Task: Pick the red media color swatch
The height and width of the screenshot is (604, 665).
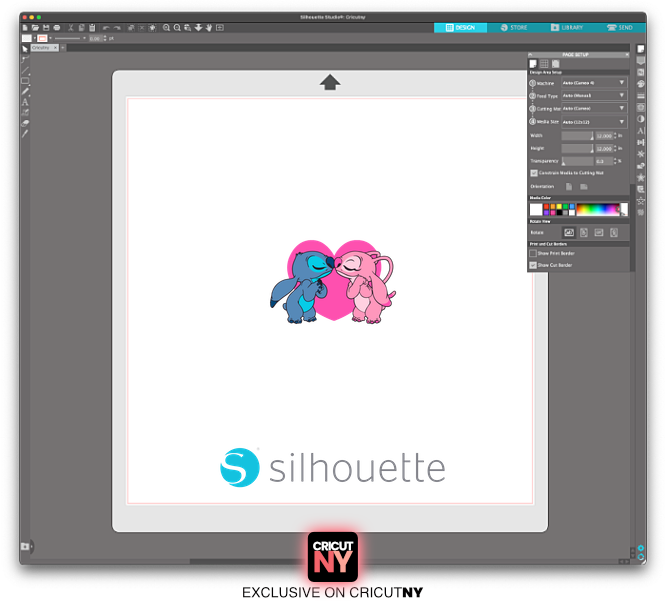Action: coord(546,207)
